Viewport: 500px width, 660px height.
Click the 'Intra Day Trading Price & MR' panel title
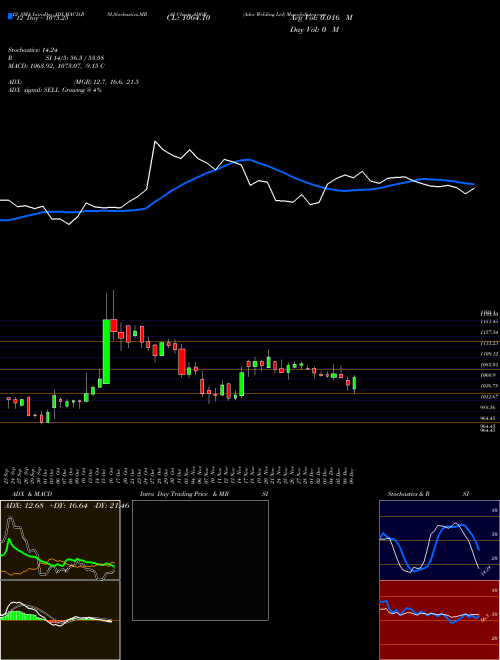click(x=185, y=494)
